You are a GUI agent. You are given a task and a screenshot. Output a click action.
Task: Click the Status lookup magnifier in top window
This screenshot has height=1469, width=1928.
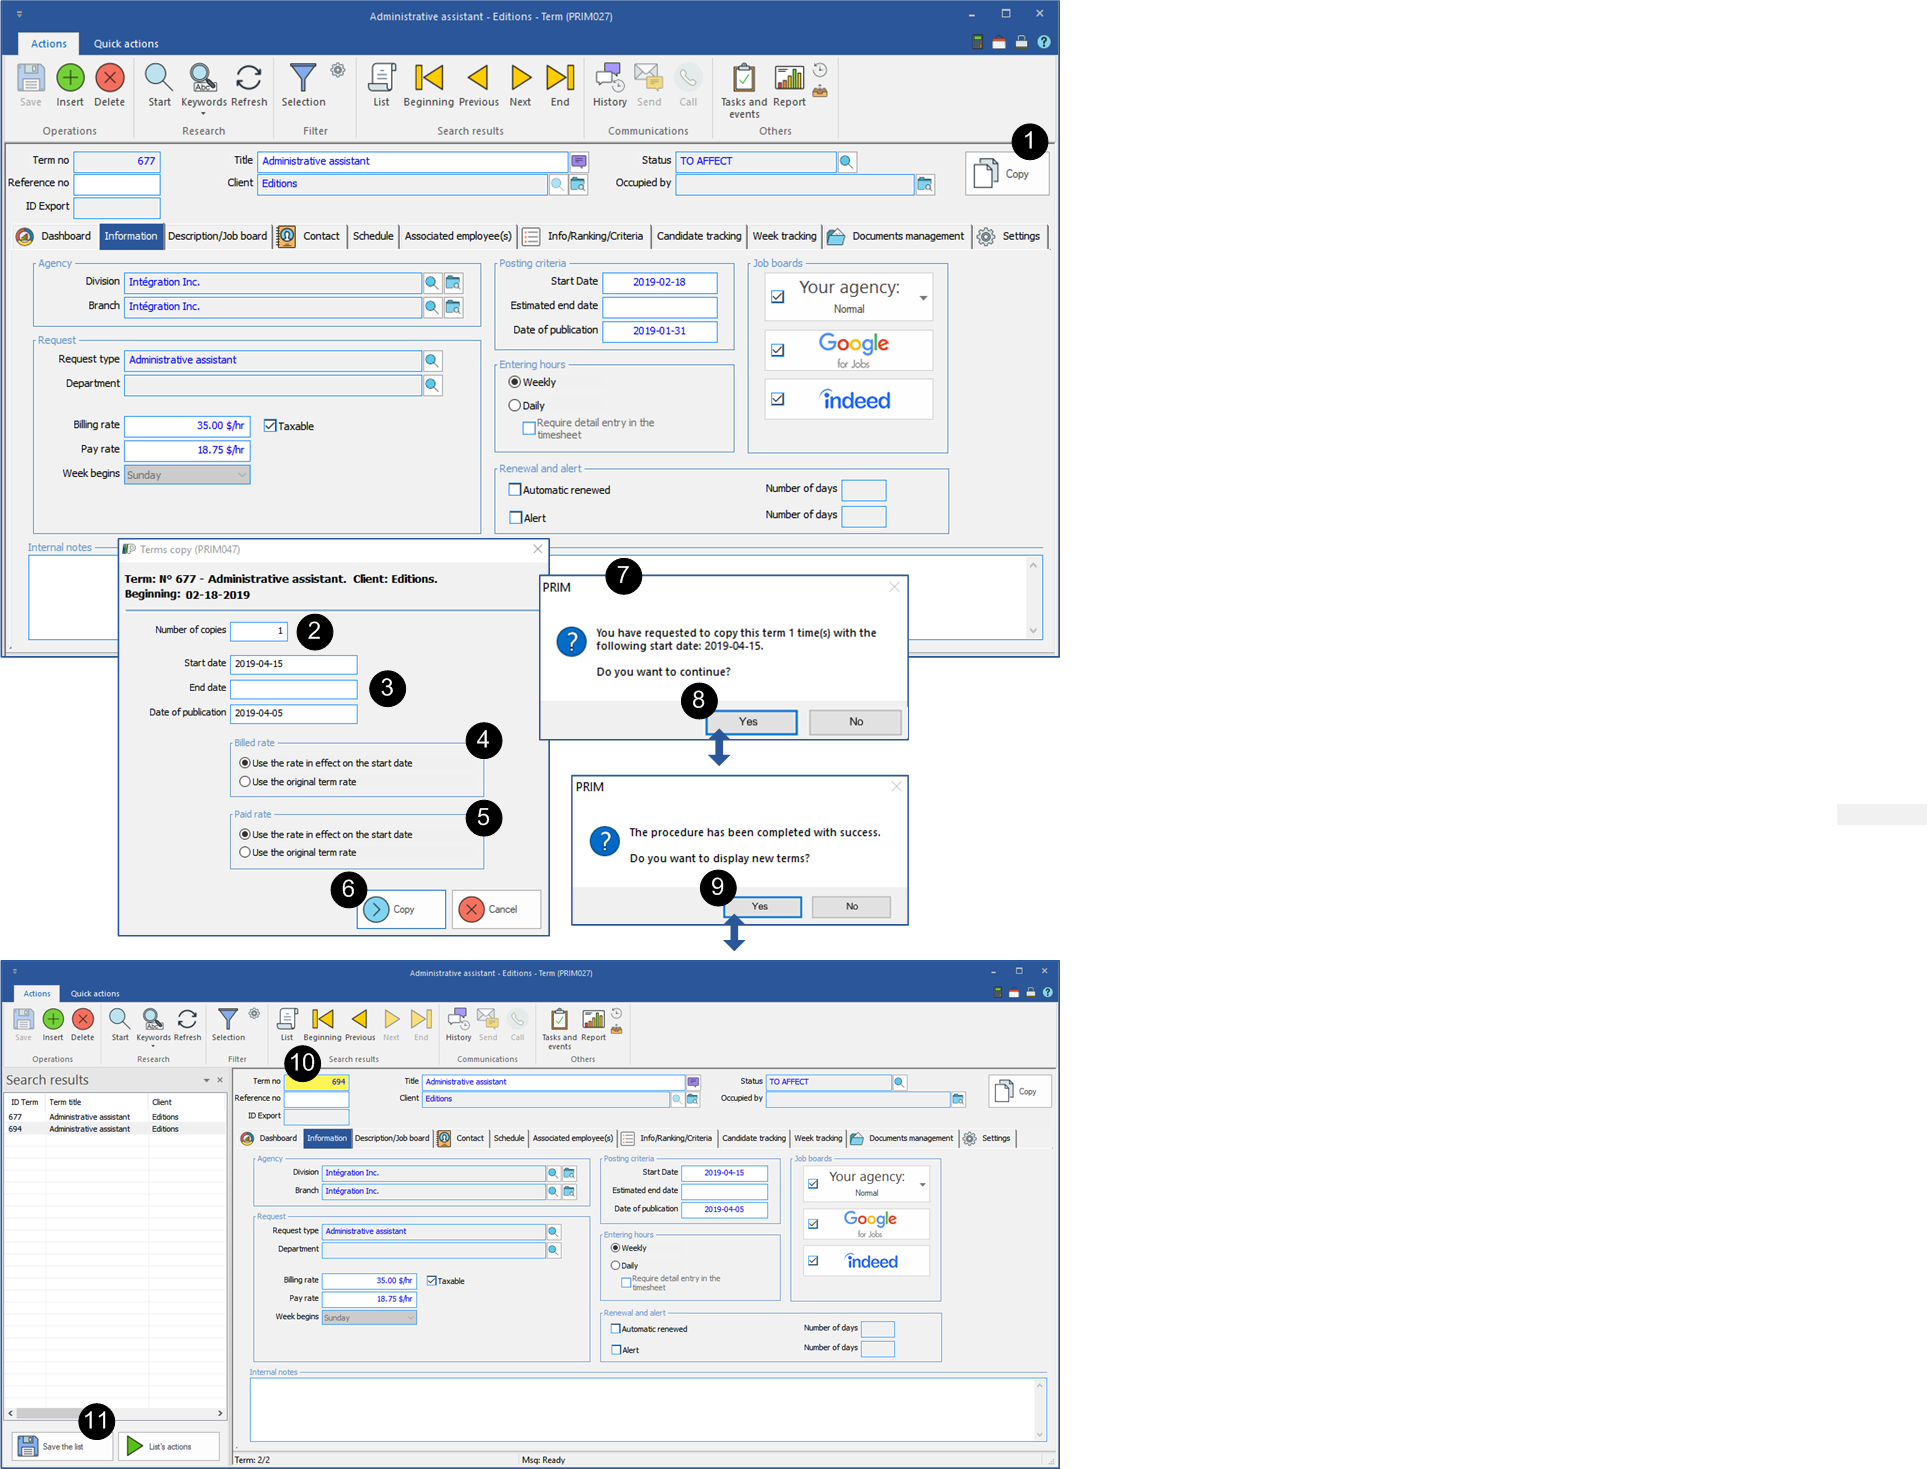pos(847,162)
